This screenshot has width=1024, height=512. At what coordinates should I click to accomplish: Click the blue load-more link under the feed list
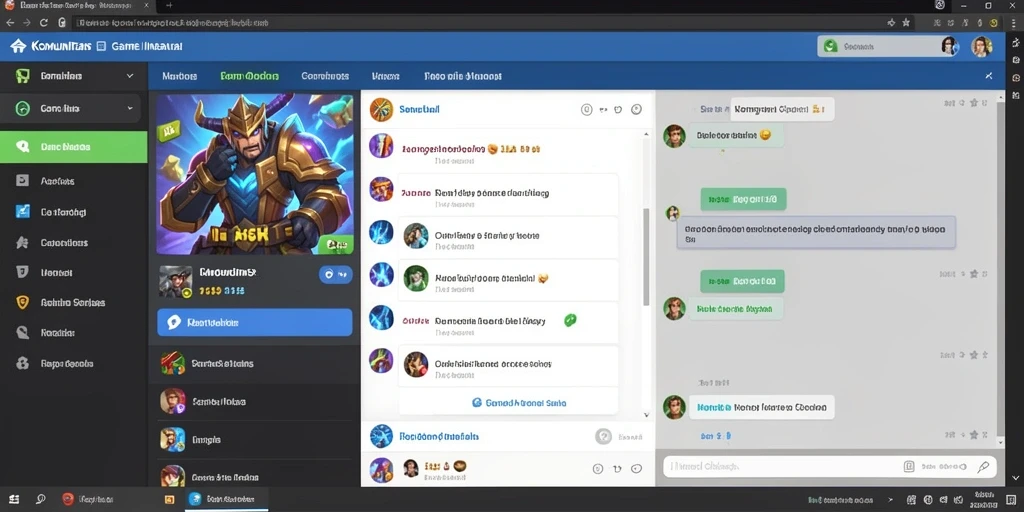click(519, 403)
